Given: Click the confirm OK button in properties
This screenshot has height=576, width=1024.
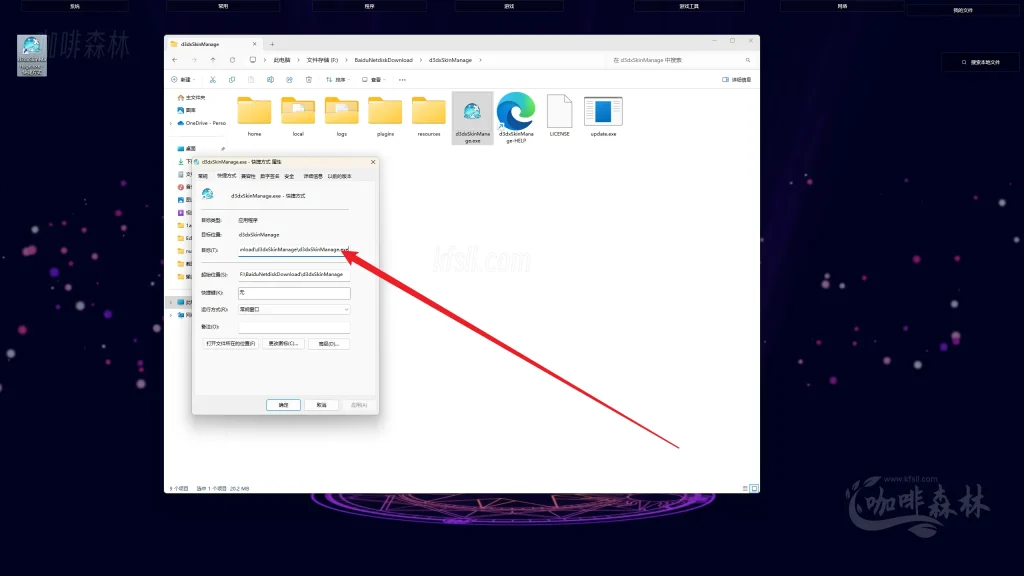Looking at the screenshot, I should [283, 405].
